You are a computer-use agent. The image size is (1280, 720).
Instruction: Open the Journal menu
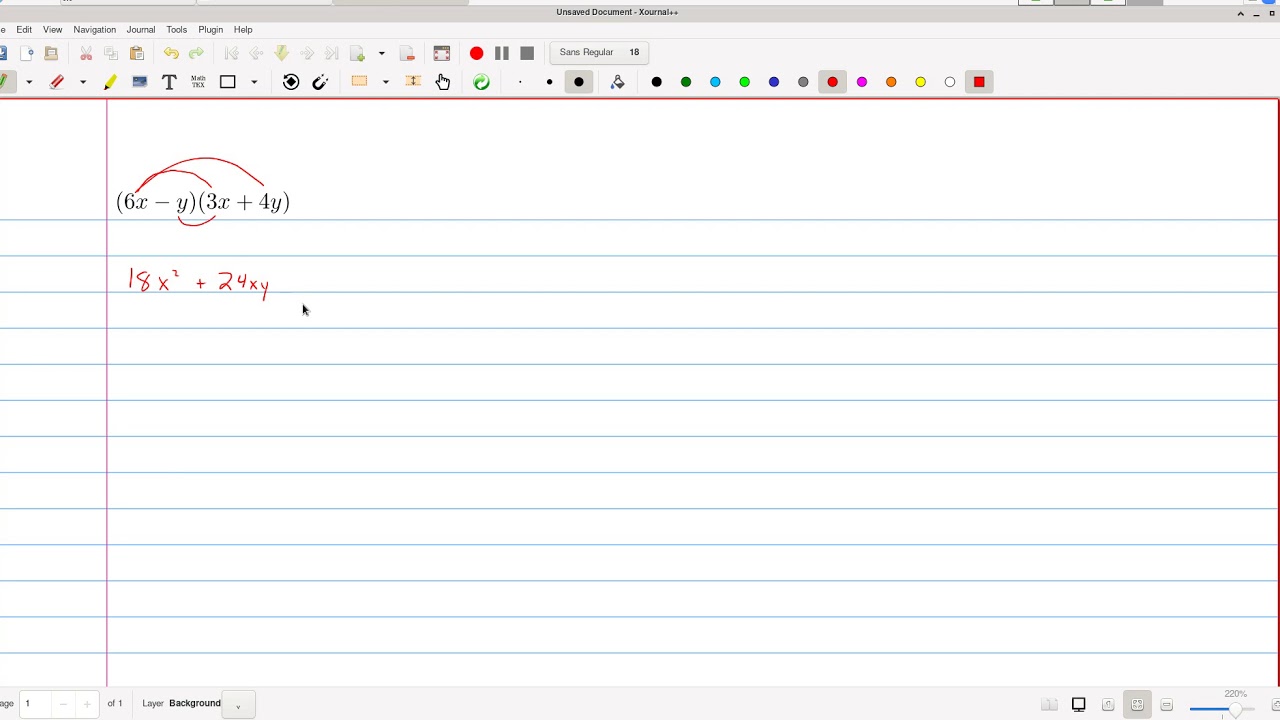click(x=140, y=30)
